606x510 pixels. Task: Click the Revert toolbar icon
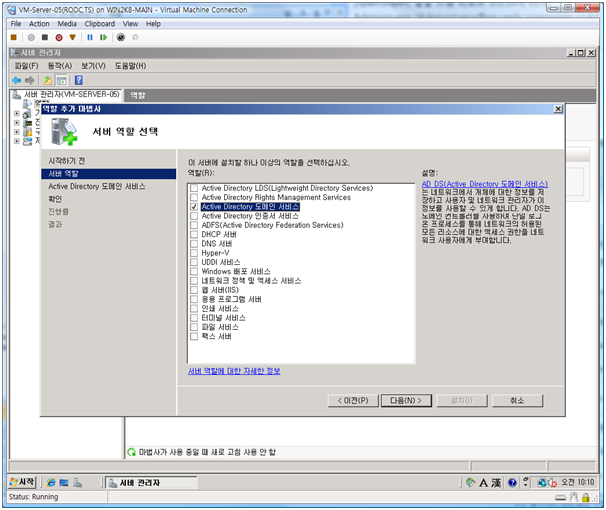click(135, 37)
